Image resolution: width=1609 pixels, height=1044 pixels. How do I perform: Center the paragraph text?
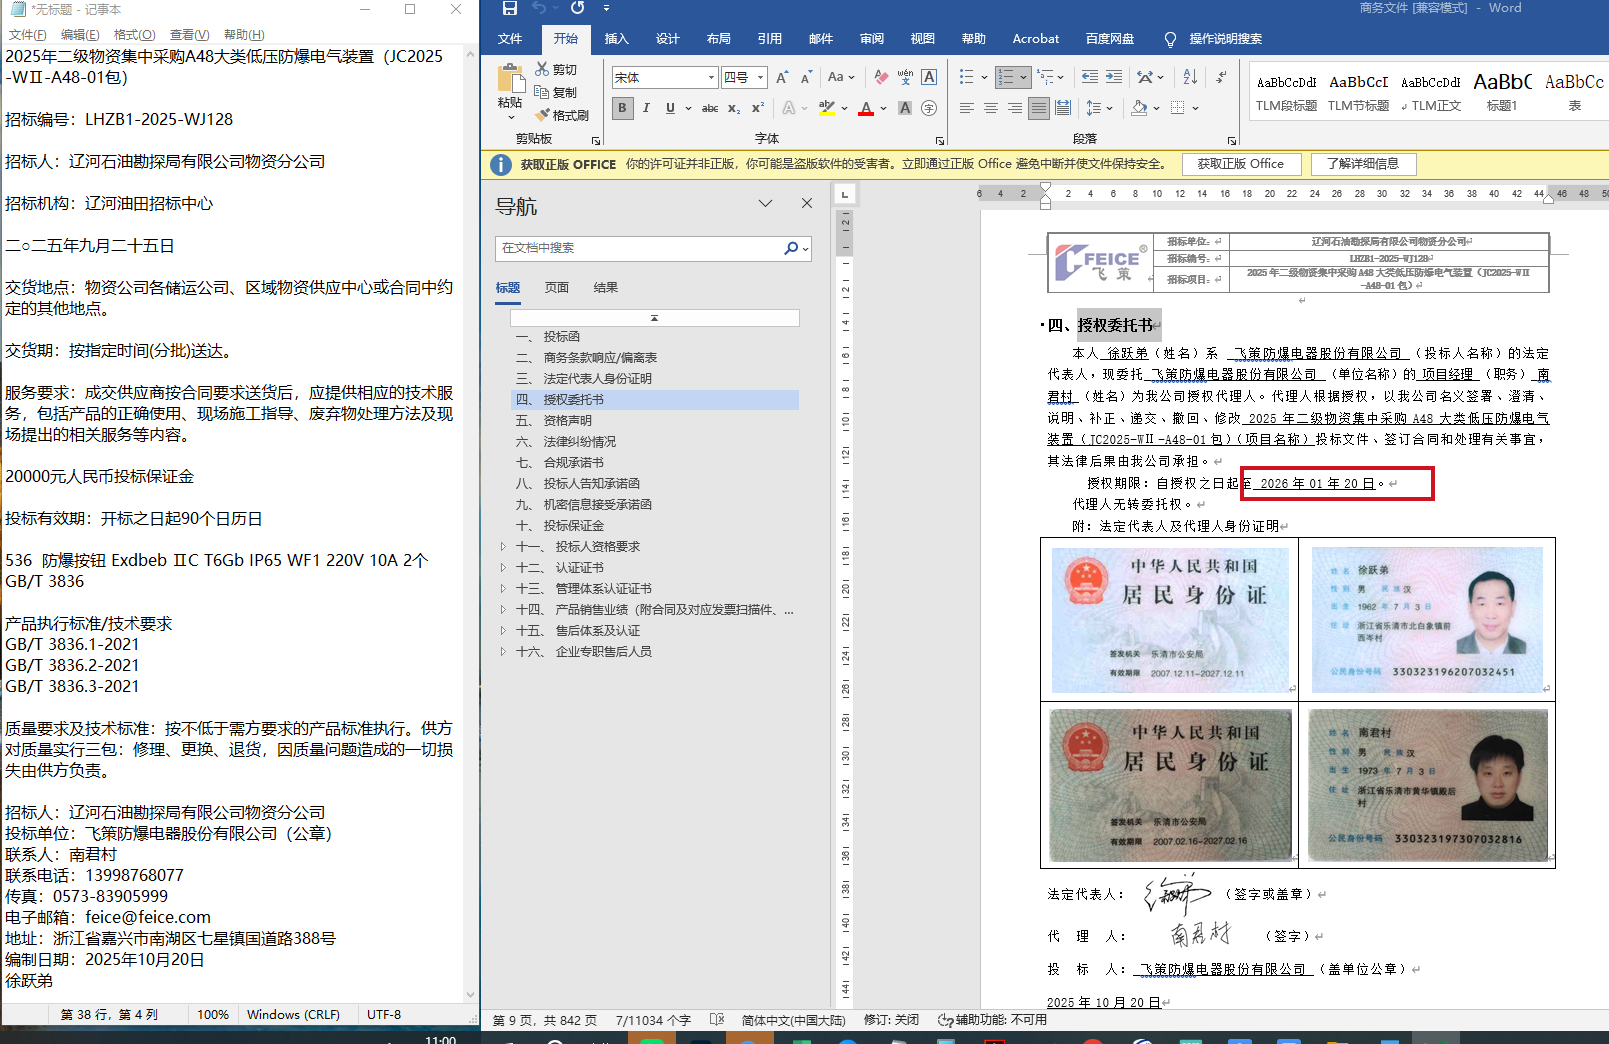[990, 108]
